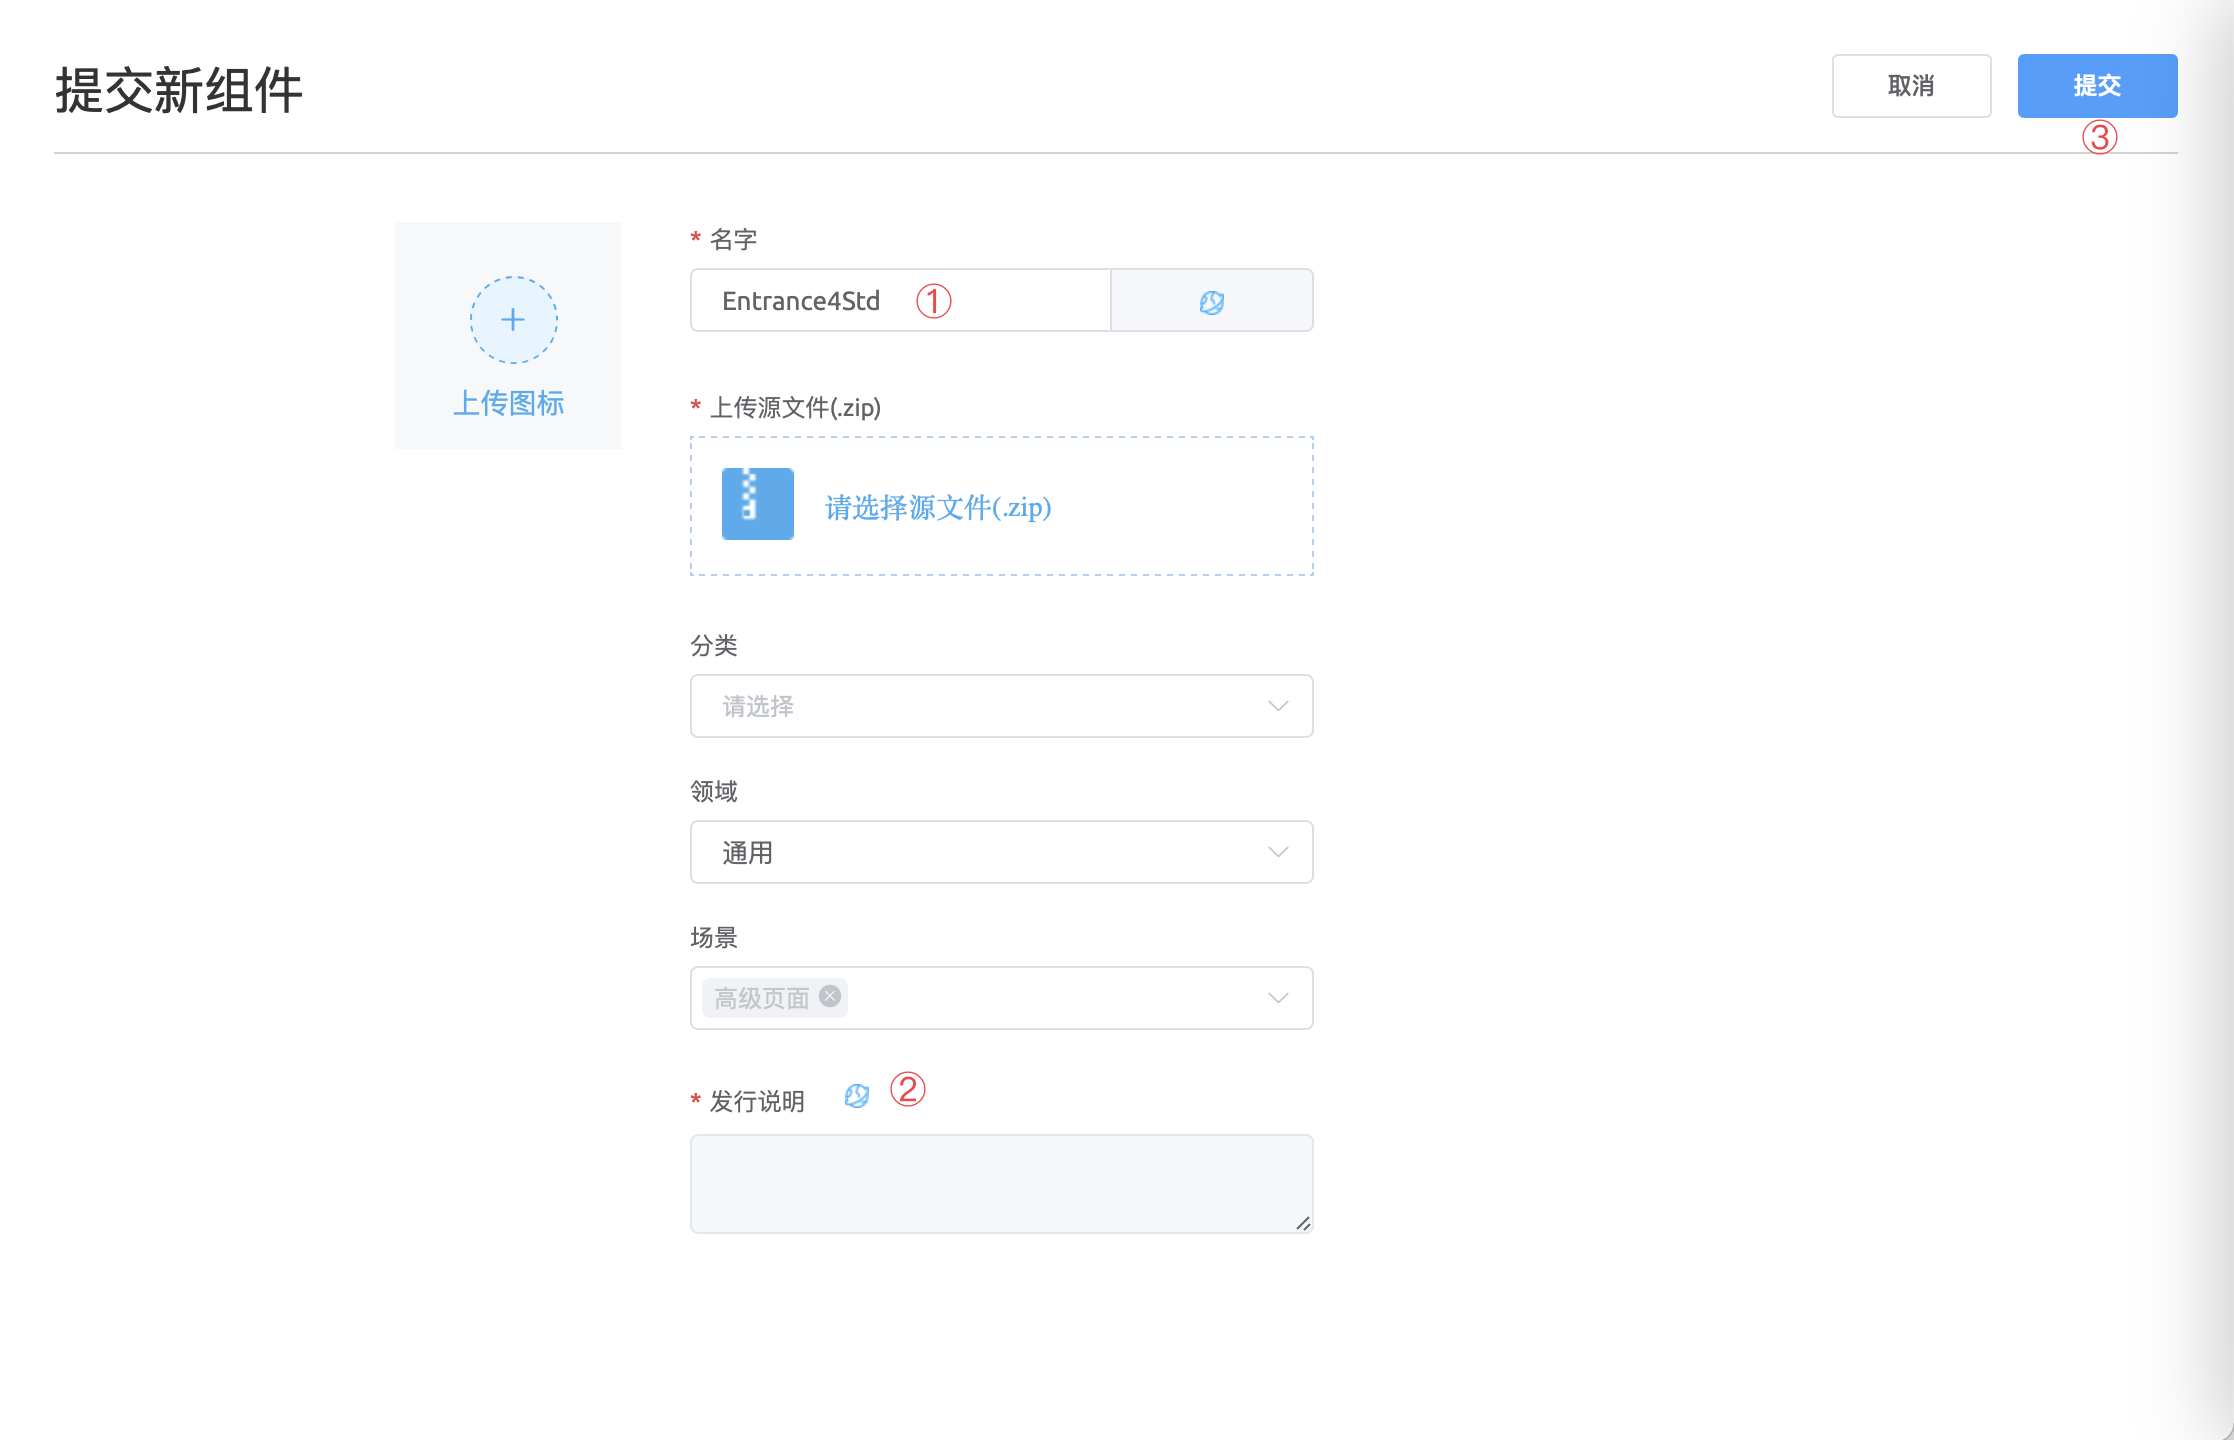Click the 发行说明 label
2234x1440 pixels.
point(757,1102)
